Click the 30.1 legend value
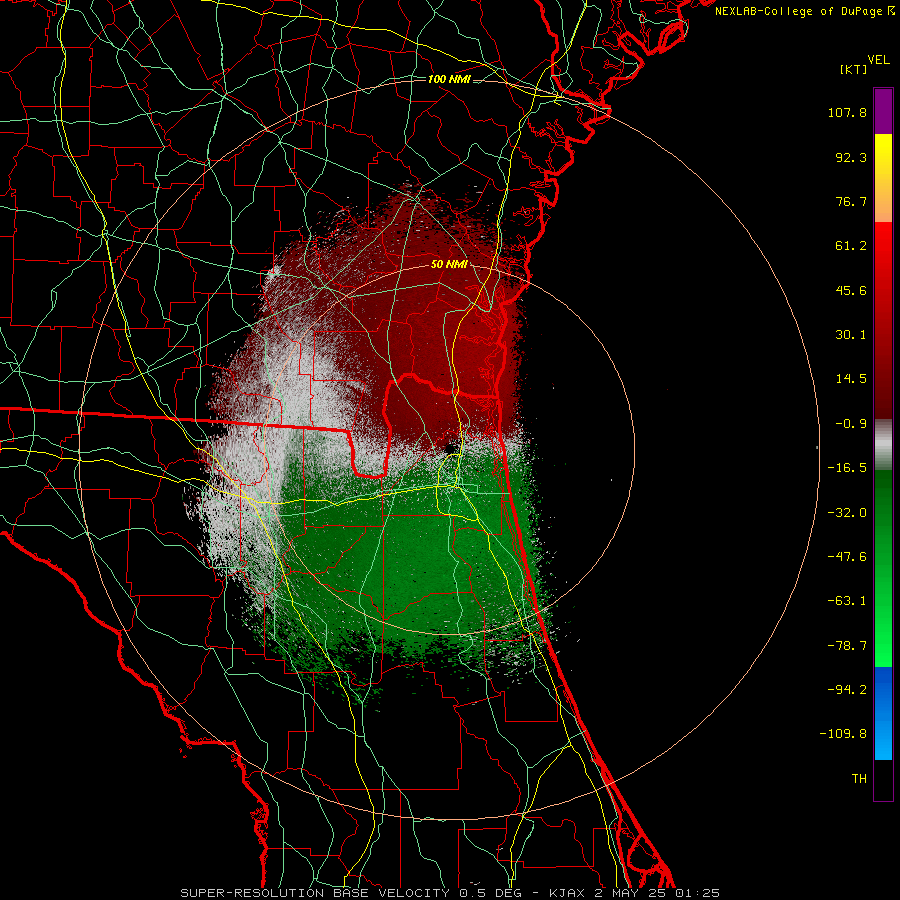Screen dimensions: 900x900 tap(851, 335)
